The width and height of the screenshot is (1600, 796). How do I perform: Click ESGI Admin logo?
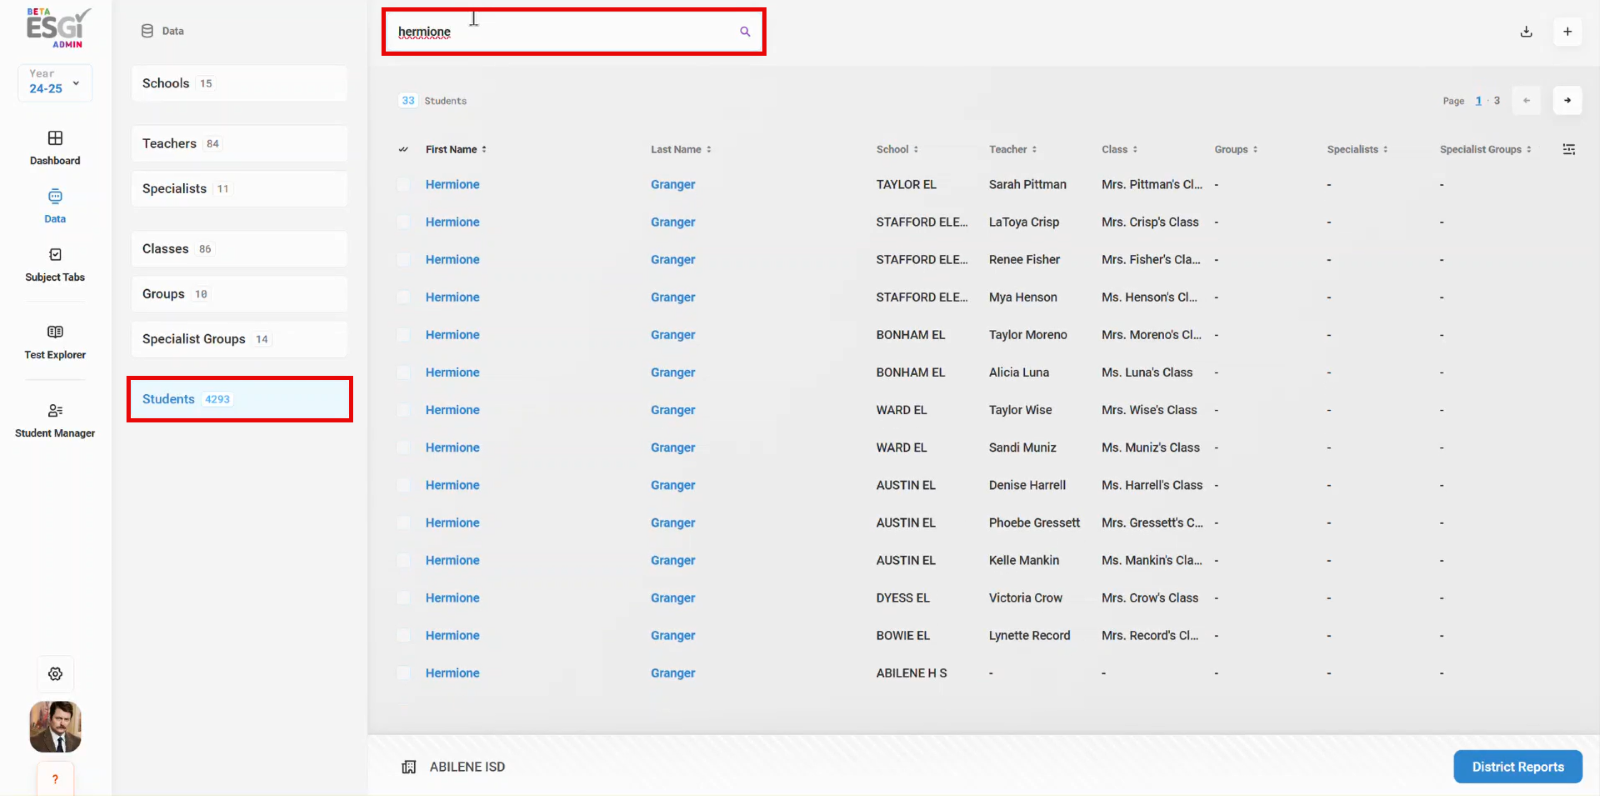point(57,28)
